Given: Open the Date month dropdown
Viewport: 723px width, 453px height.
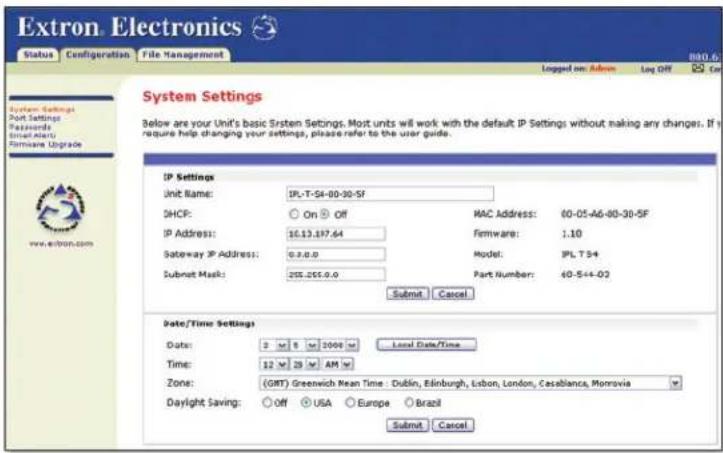Looking at the screenshot, I should [x=274, y=345].
